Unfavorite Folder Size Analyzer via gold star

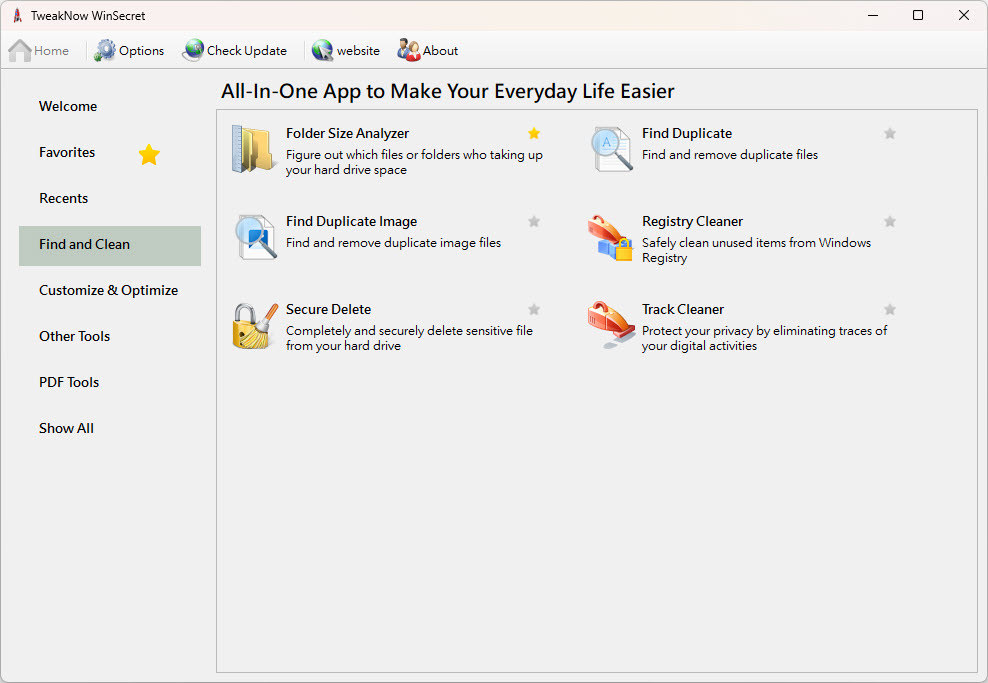pyautogui.click(x=534, y=133)
